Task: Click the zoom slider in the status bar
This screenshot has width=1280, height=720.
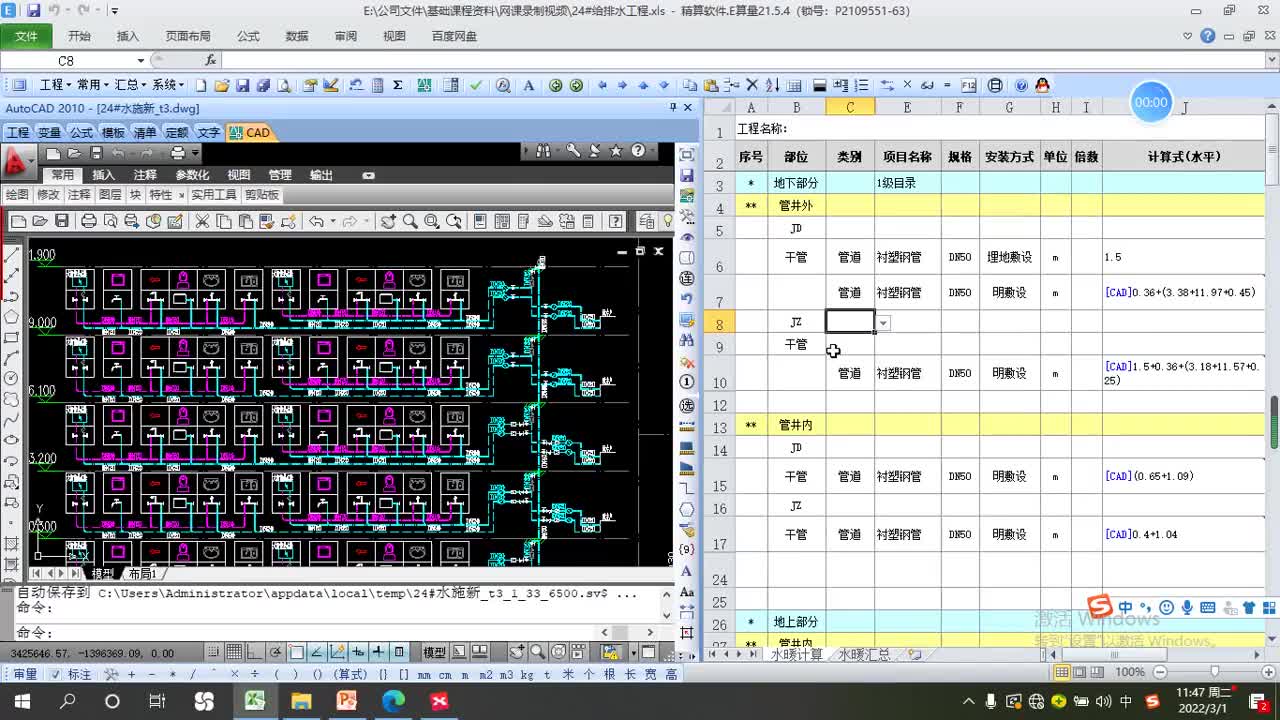Action: (x=1214, y=672)
